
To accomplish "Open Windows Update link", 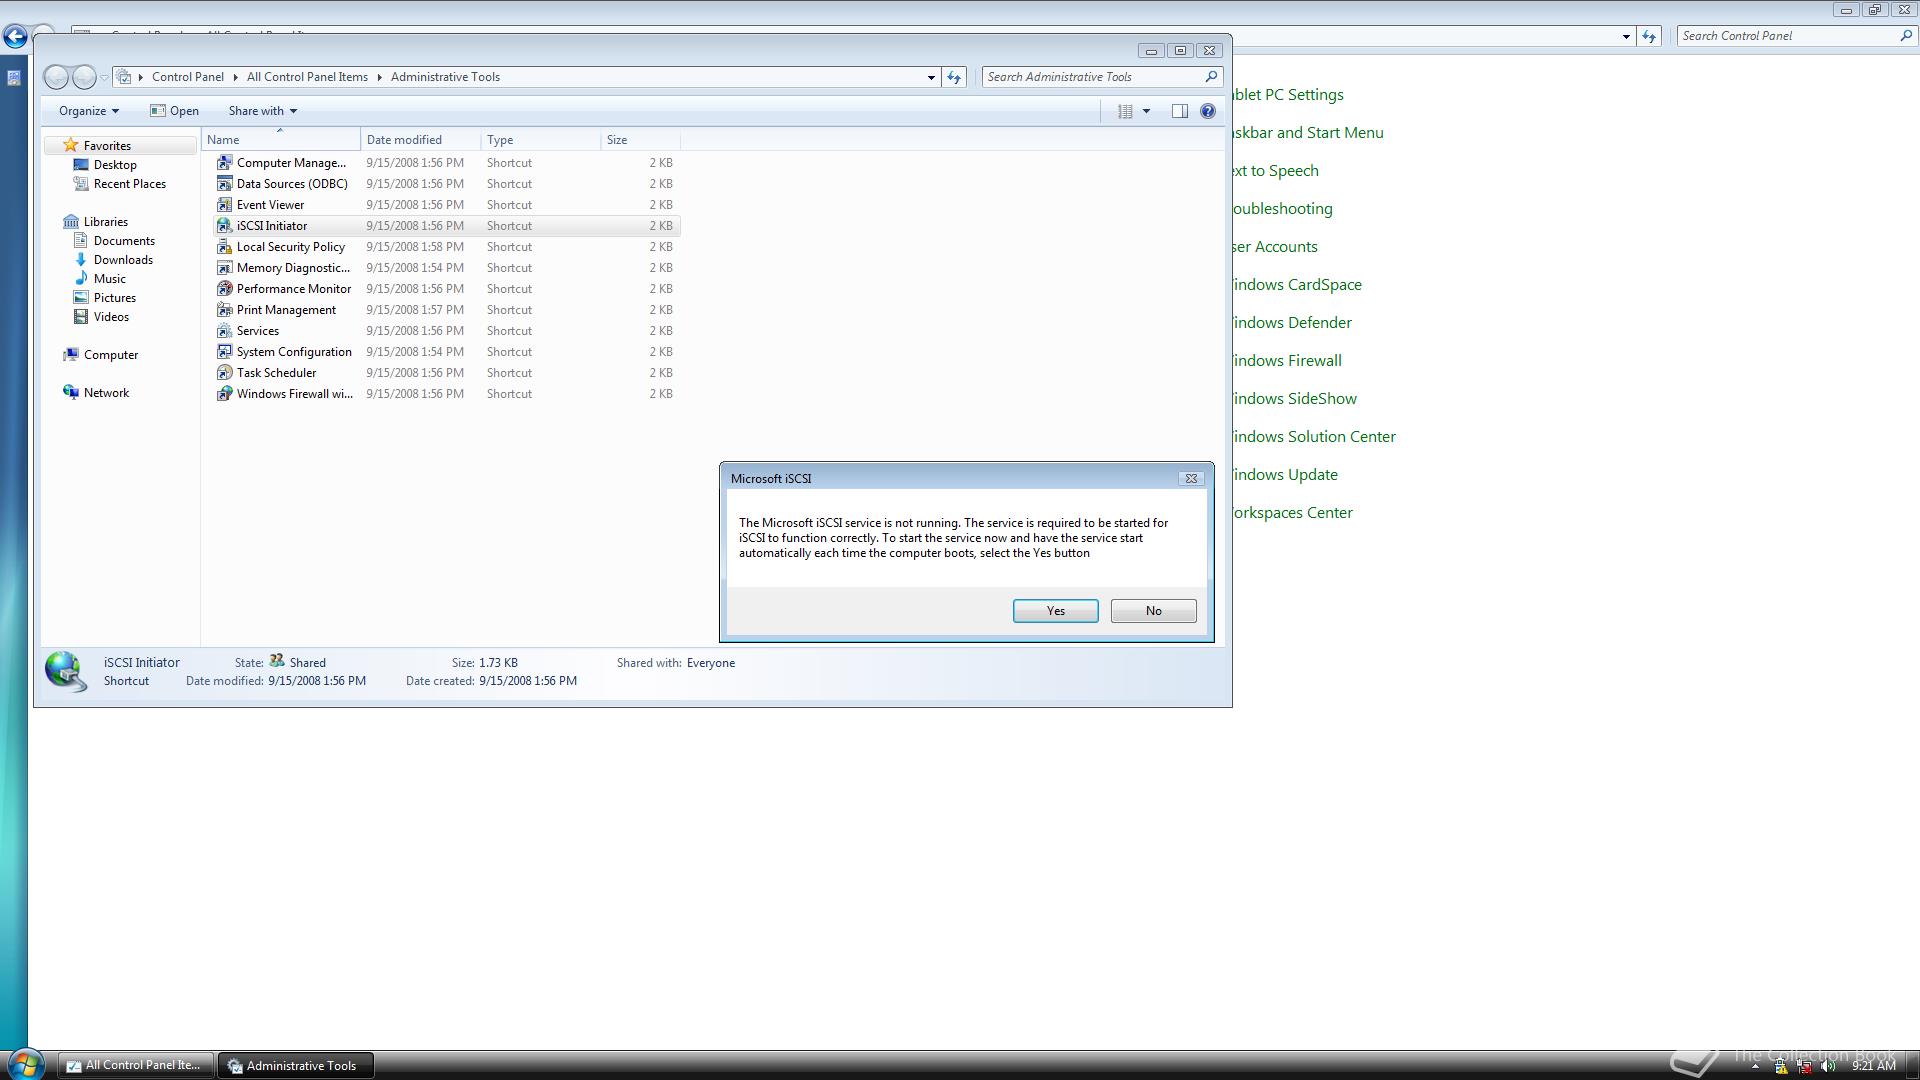I will (x=1286, y=475).
